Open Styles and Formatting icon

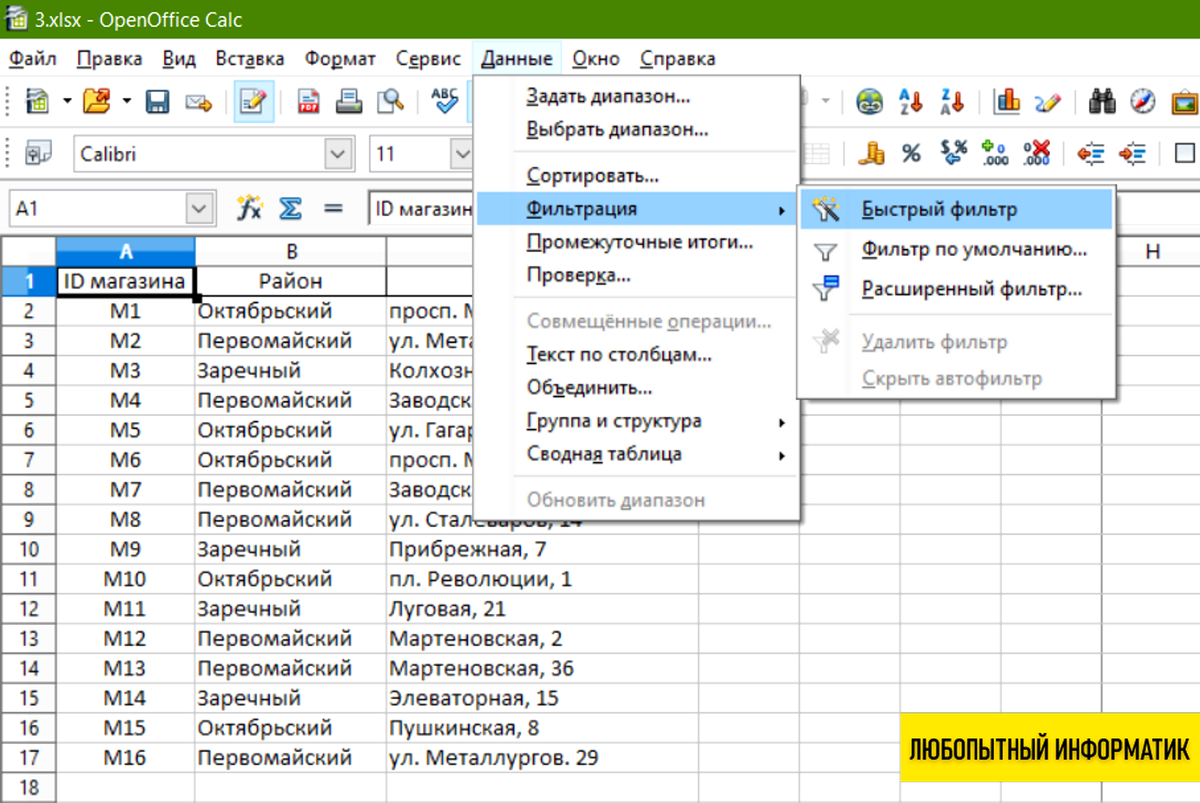tap(38, 154)
